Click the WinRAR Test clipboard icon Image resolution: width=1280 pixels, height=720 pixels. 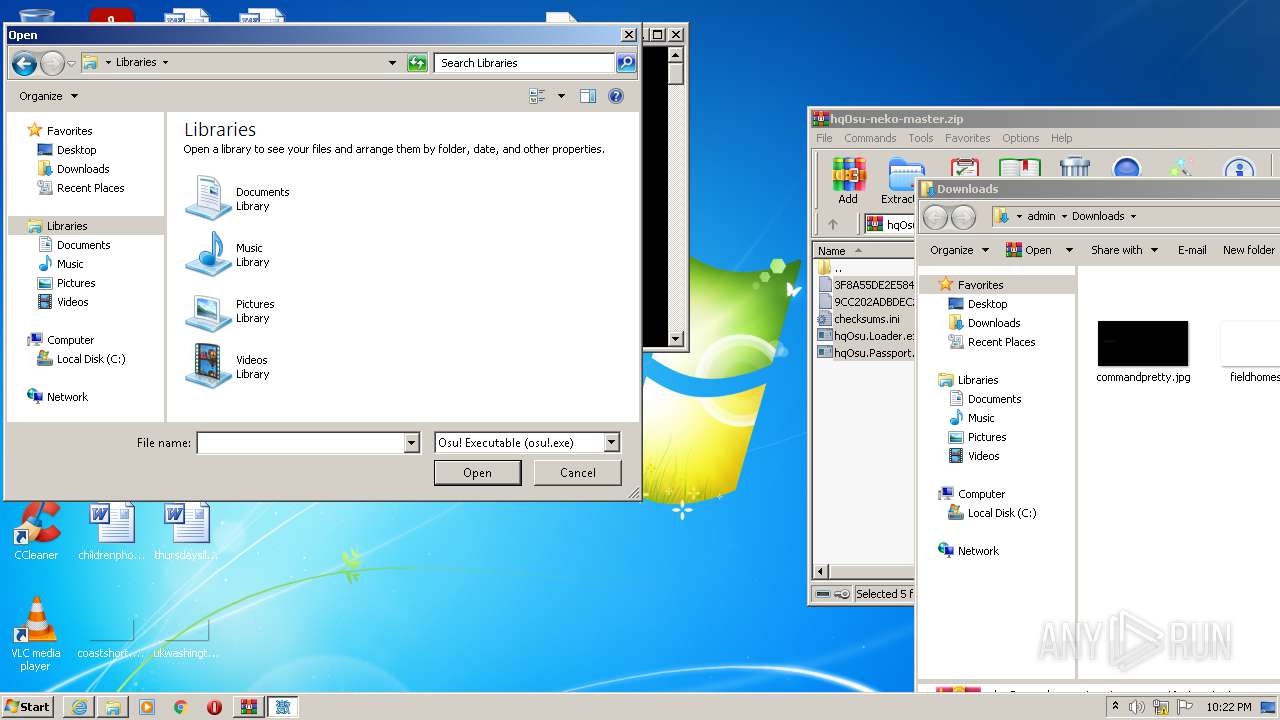pos(965,166)
